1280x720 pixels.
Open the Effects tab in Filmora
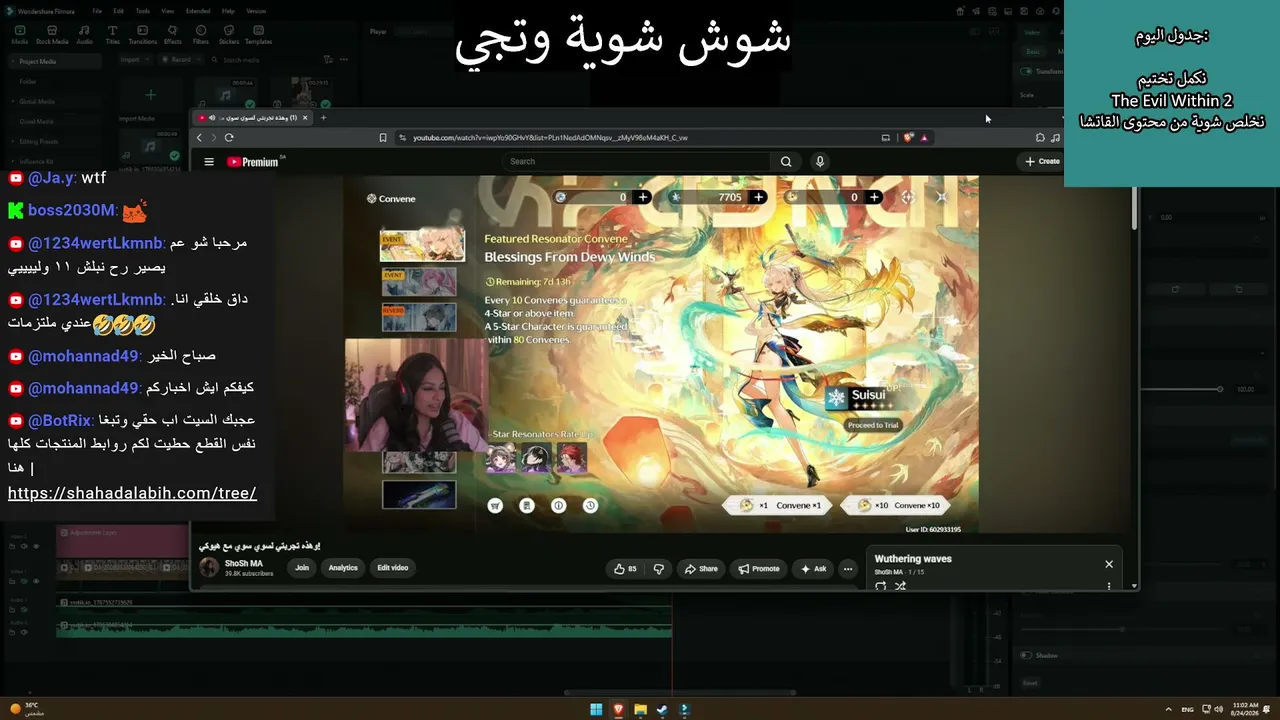173,35
